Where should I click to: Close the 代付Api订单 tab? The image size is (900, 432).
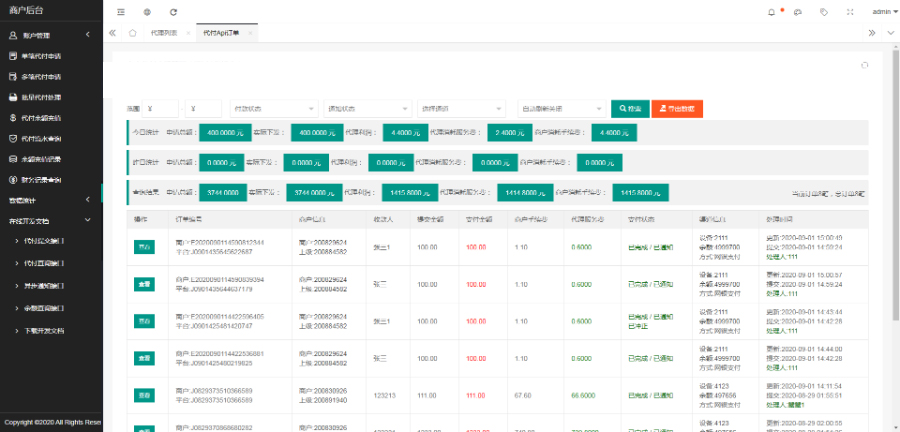tap(249, 33)
